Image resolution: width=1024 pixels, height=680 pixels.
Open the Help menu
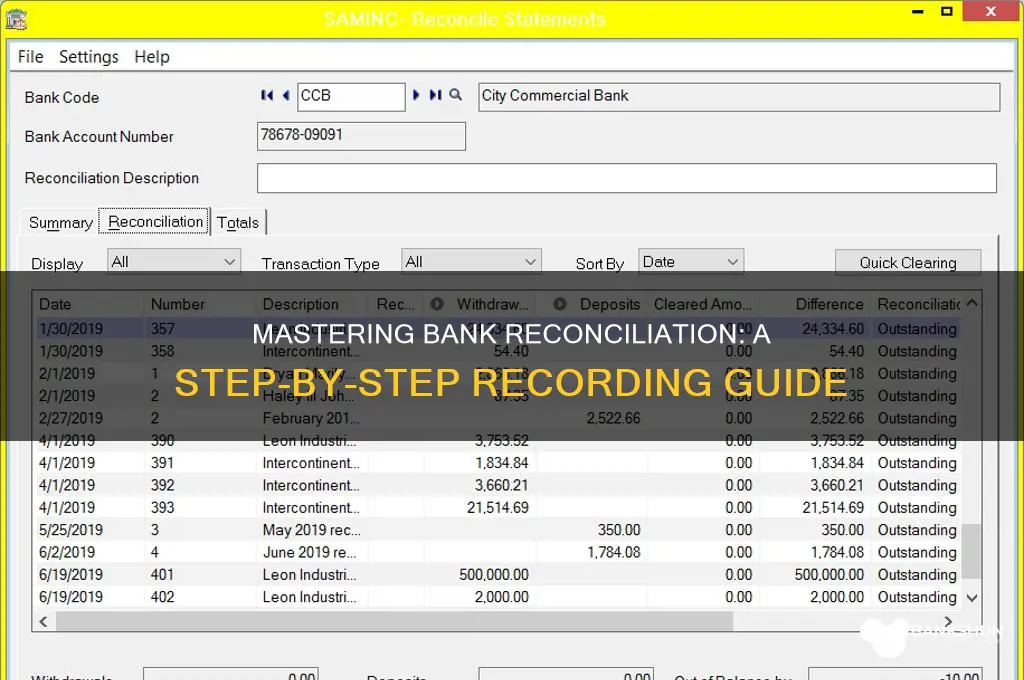coord(152,57)
